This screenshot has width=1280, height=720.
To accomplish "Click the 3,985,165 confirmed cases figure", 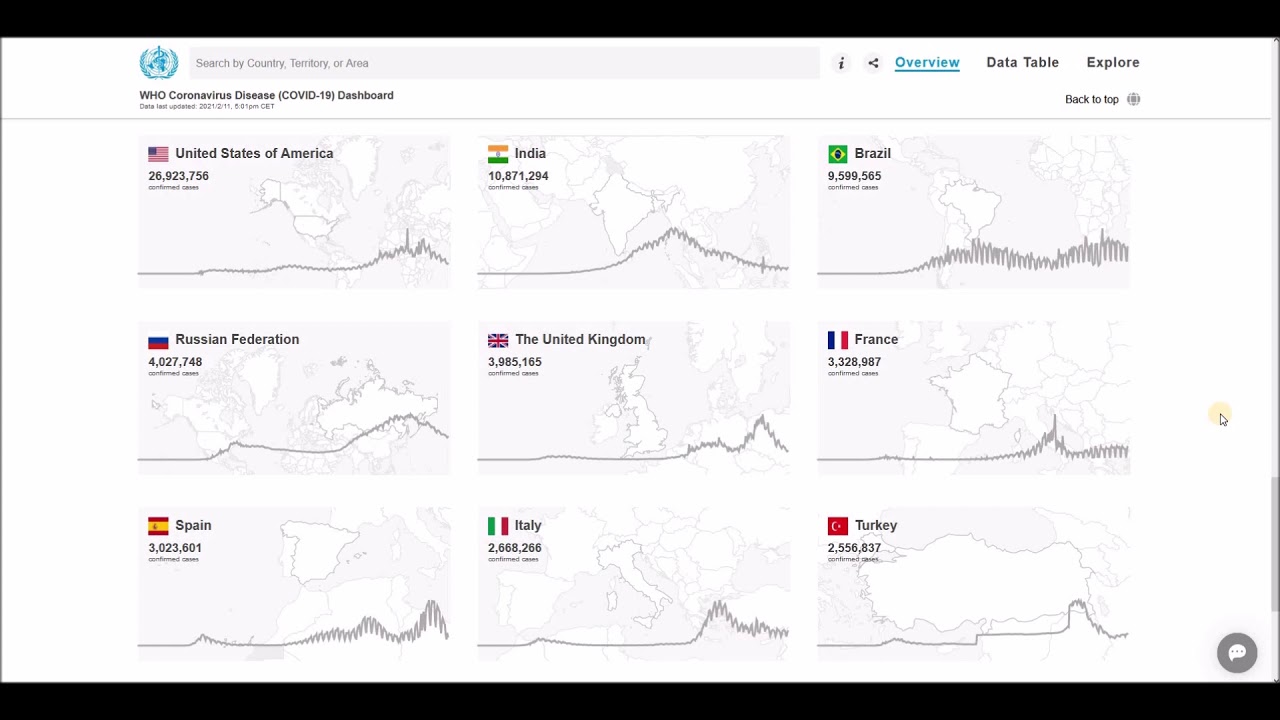I will point(515,362).
